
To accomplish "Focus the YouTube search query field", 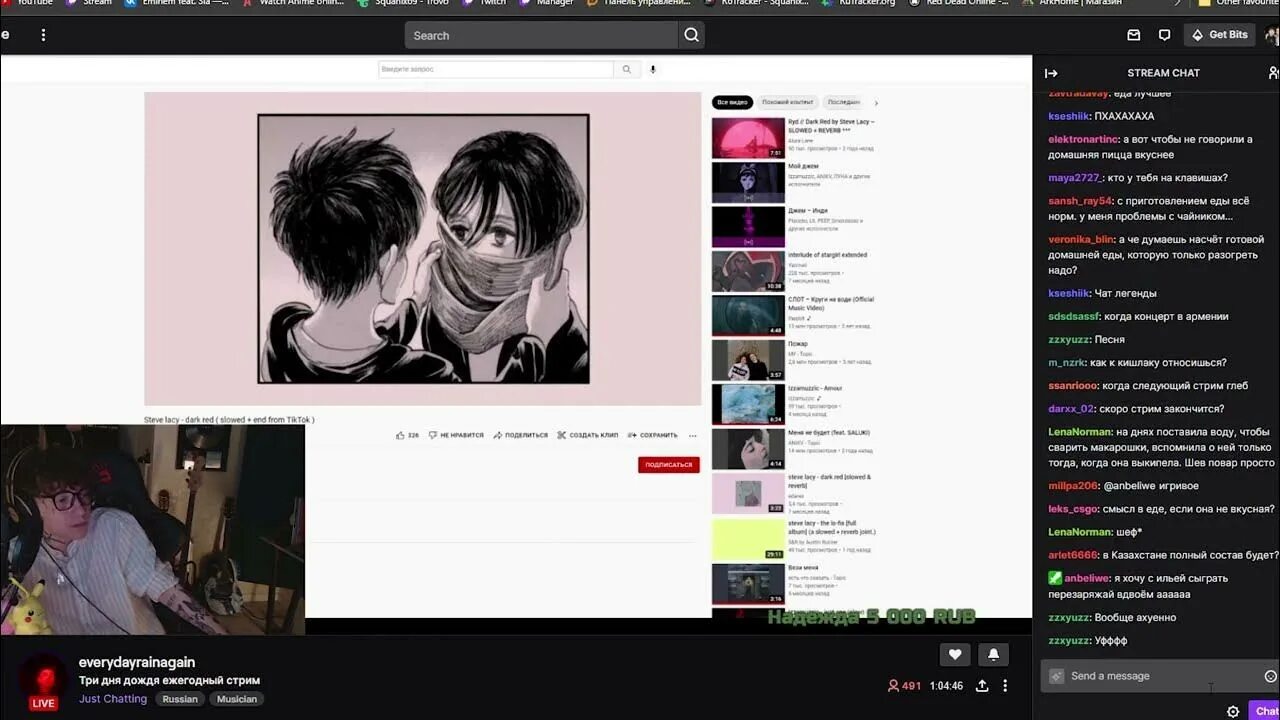I will click(x=496, y=69).
